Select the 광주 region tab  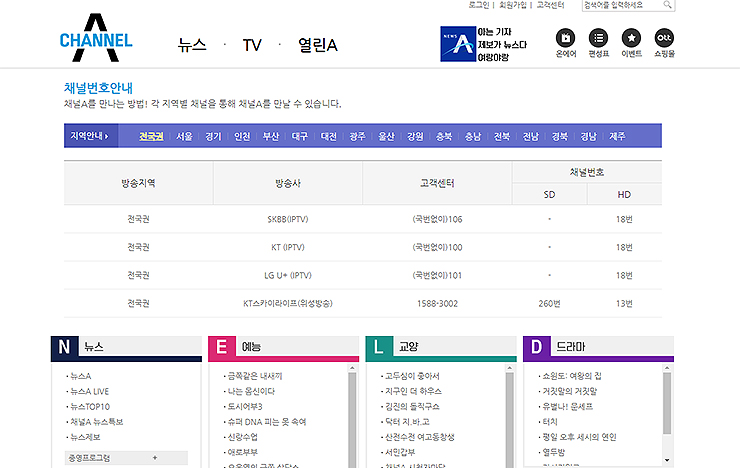(357, 136)
